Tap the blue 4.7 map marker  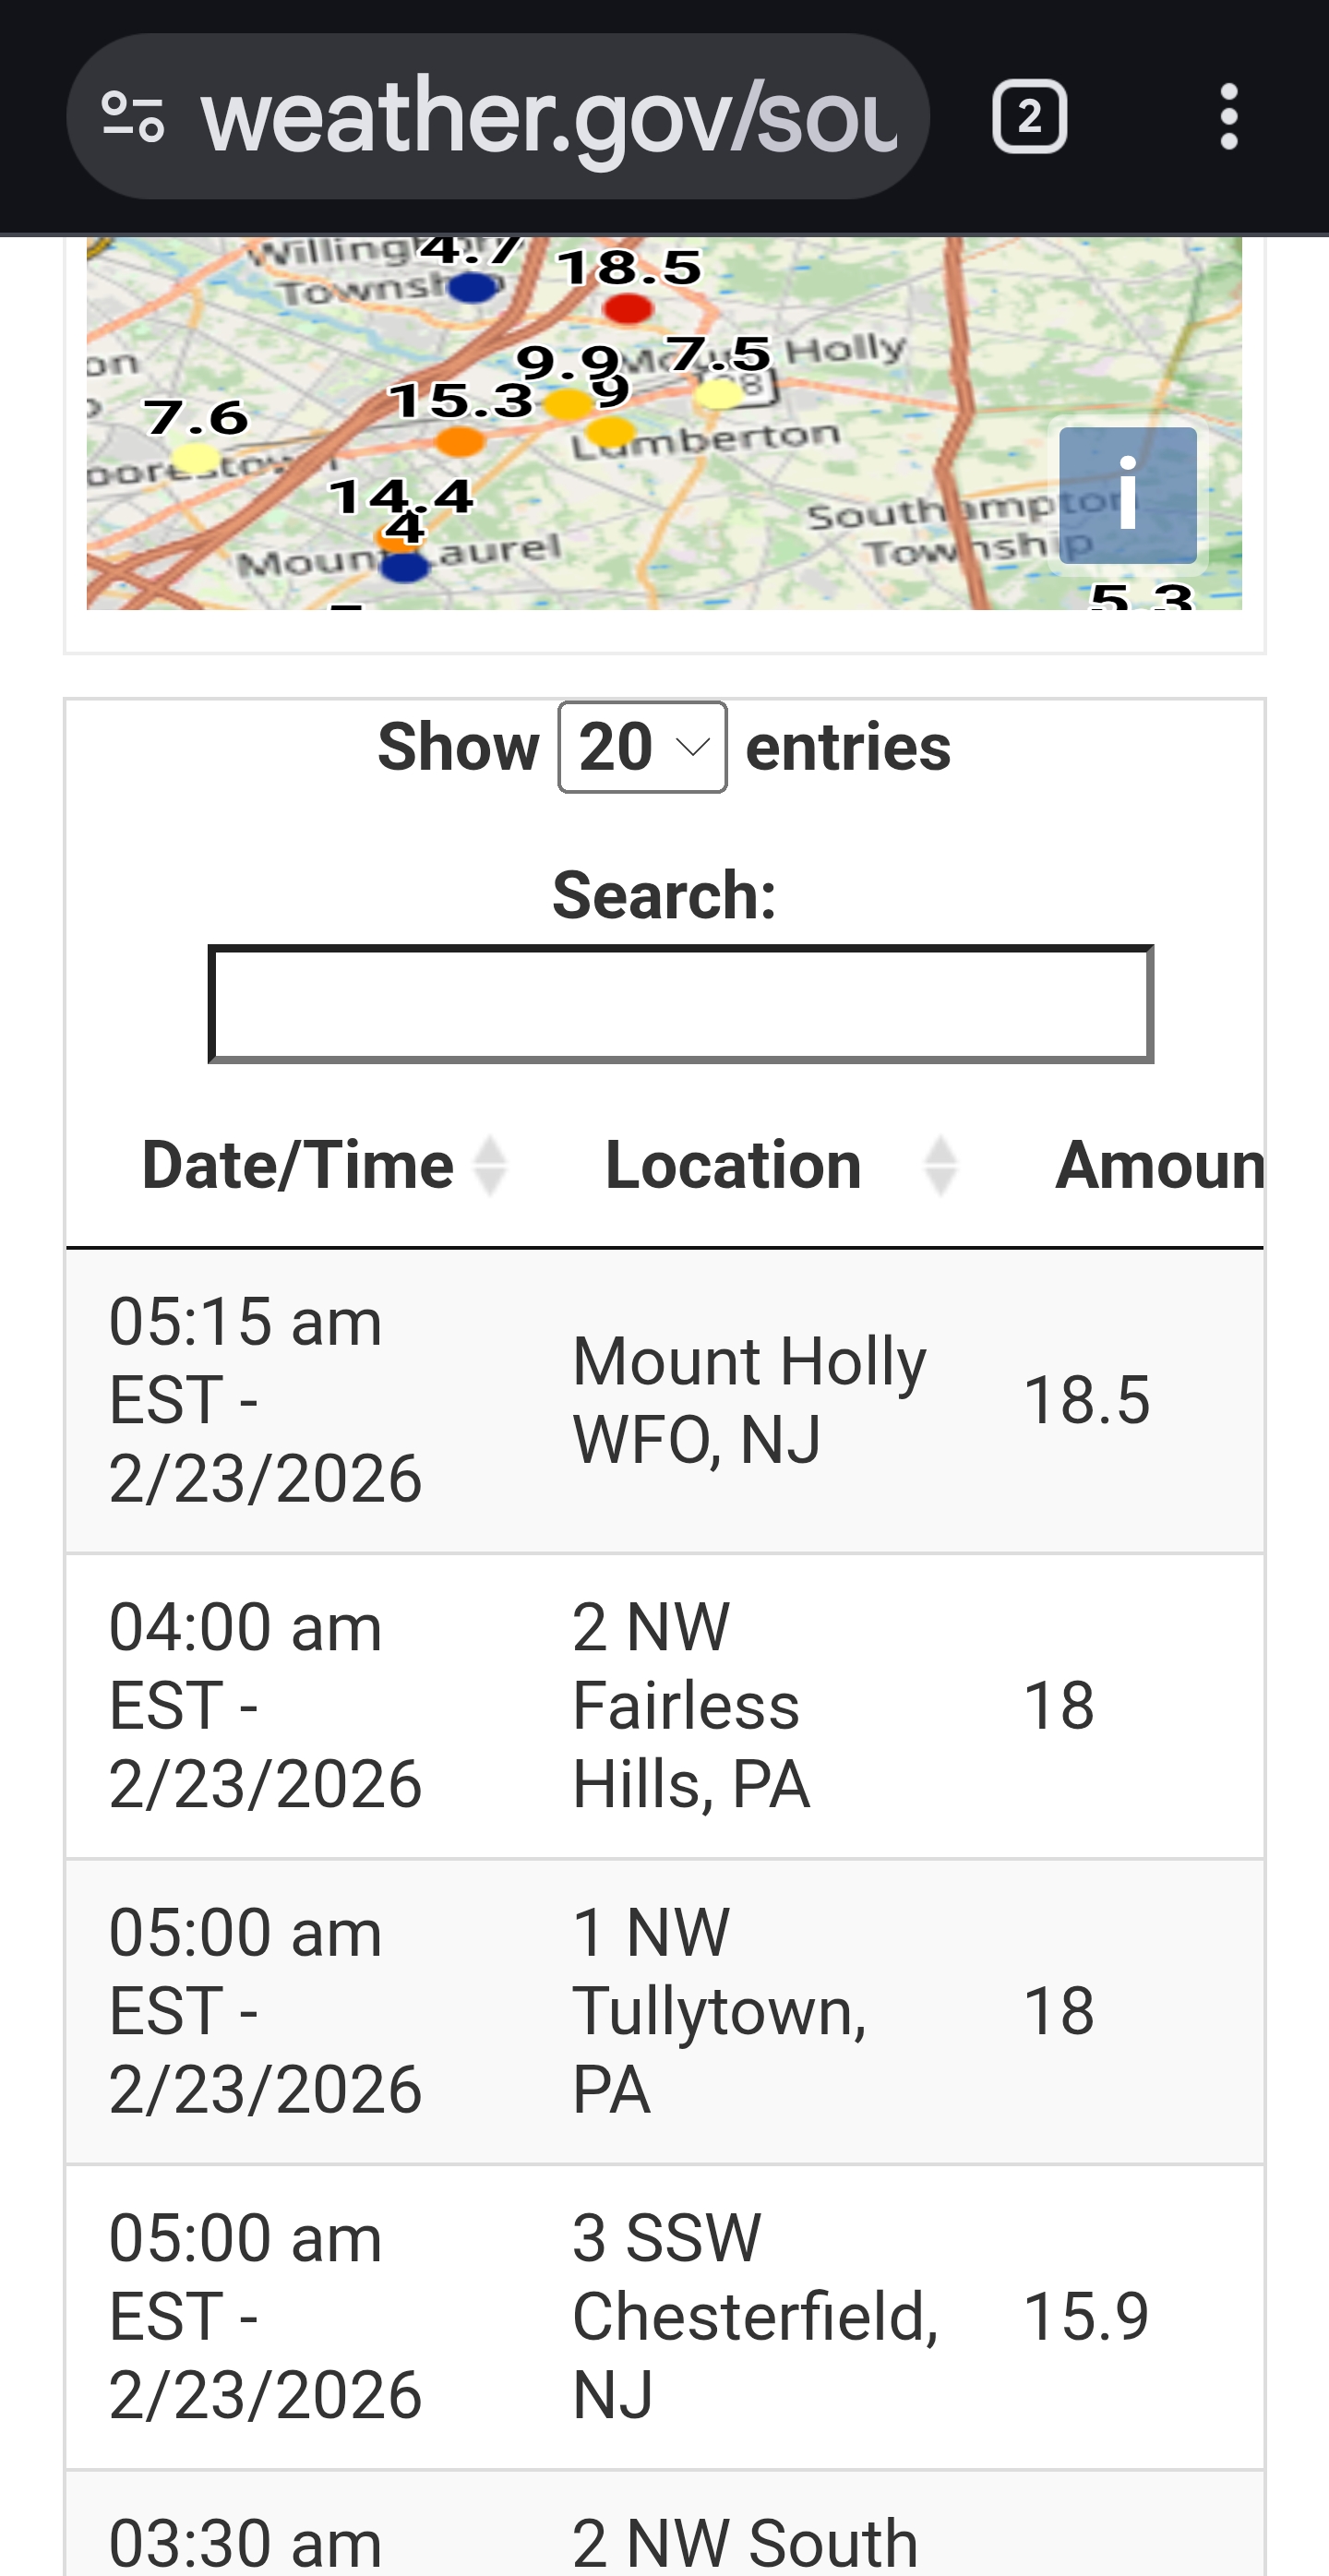[x=473, y=288]
